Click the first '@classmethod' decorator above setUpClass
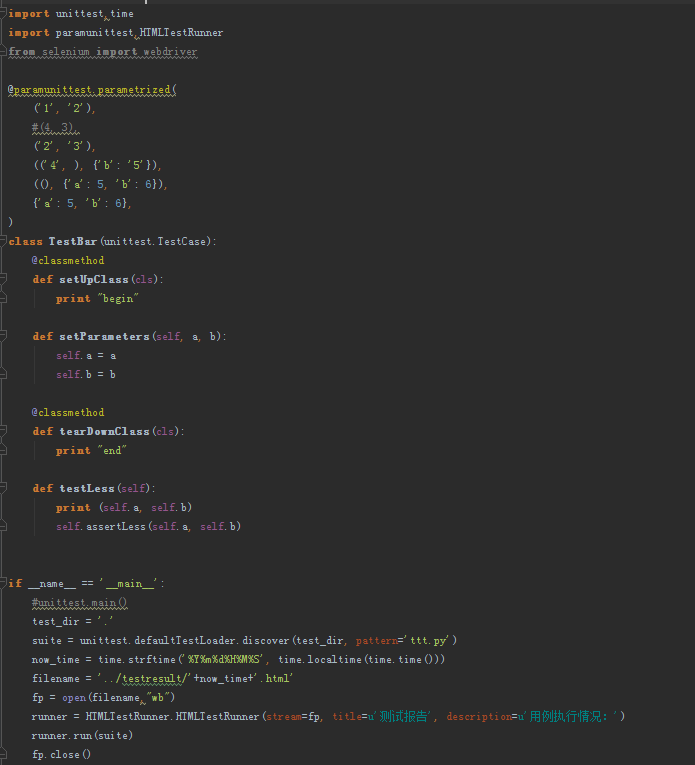The height and width of the screenshot is (765, 695). 68,261
